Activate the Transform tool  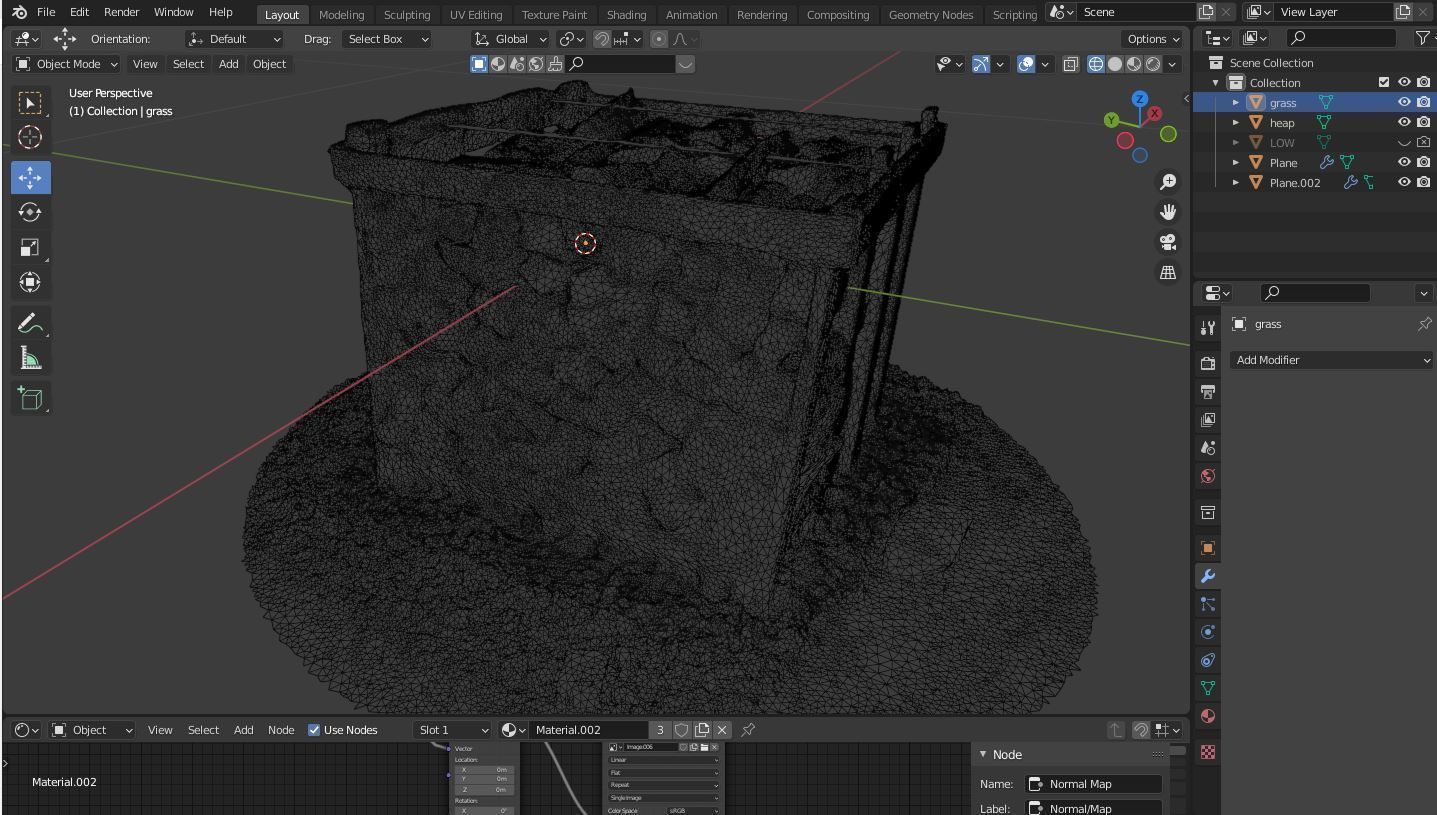click(30, 282)
